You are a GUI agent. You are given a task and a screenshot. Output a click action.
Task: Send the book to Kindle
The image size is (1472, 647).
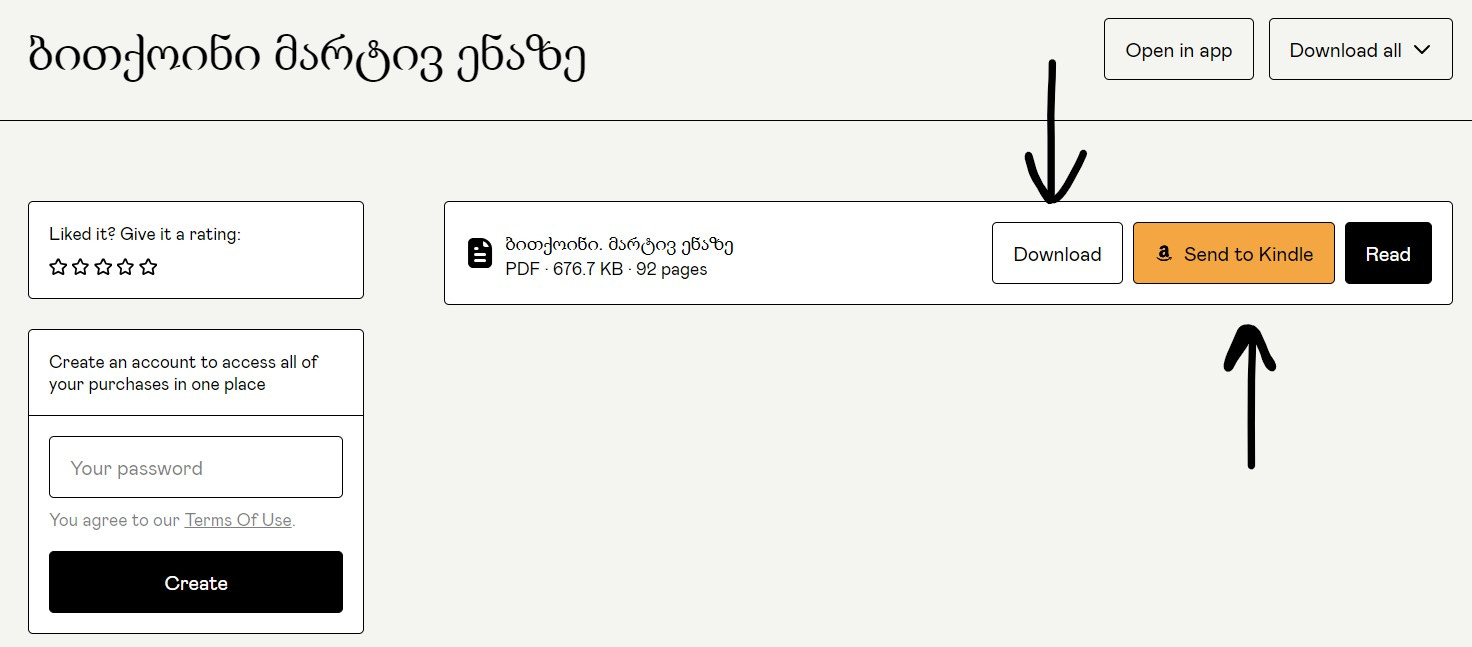1233,253
